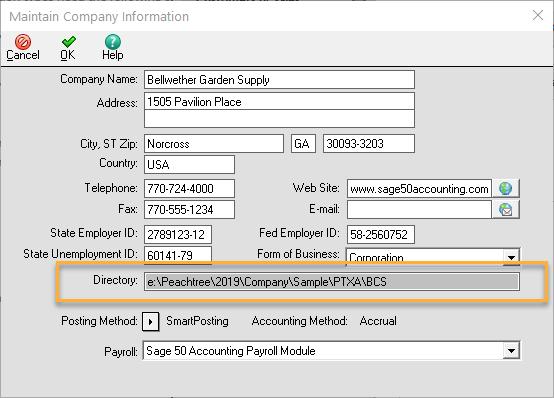The height and width of the screenshot is (398, 554).
Task: Click the State Employer ID field
Action: [x=178, y=234]
